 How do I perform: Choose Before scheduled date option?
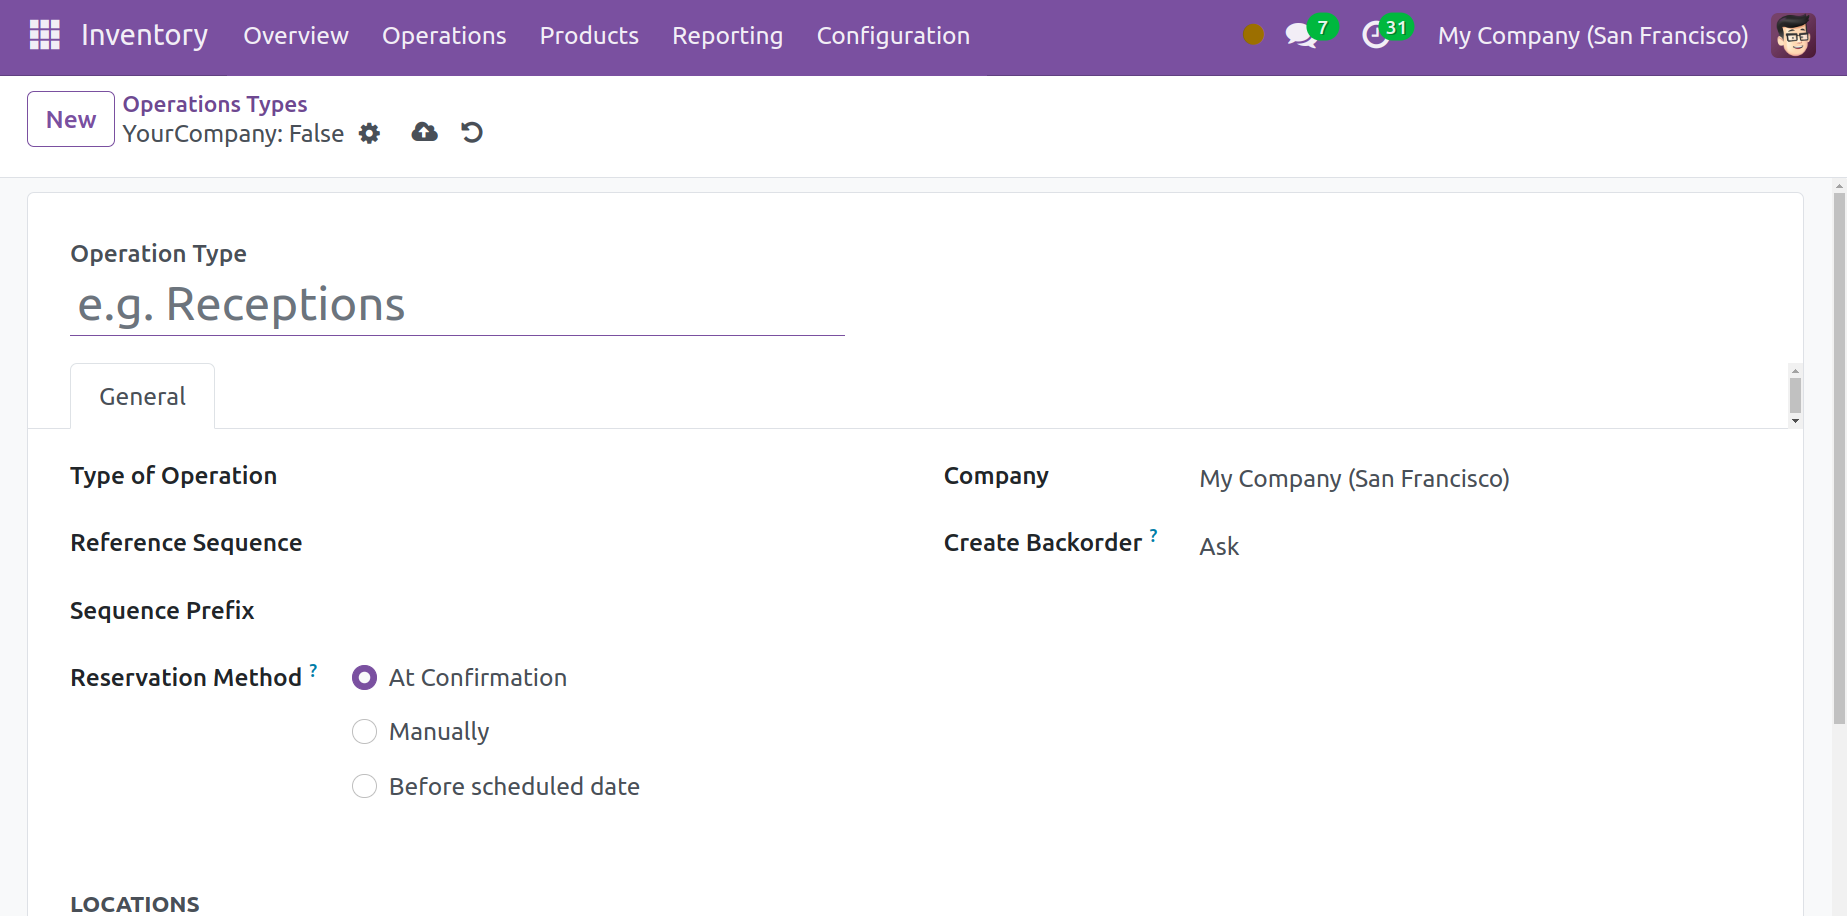click(365, 787)
